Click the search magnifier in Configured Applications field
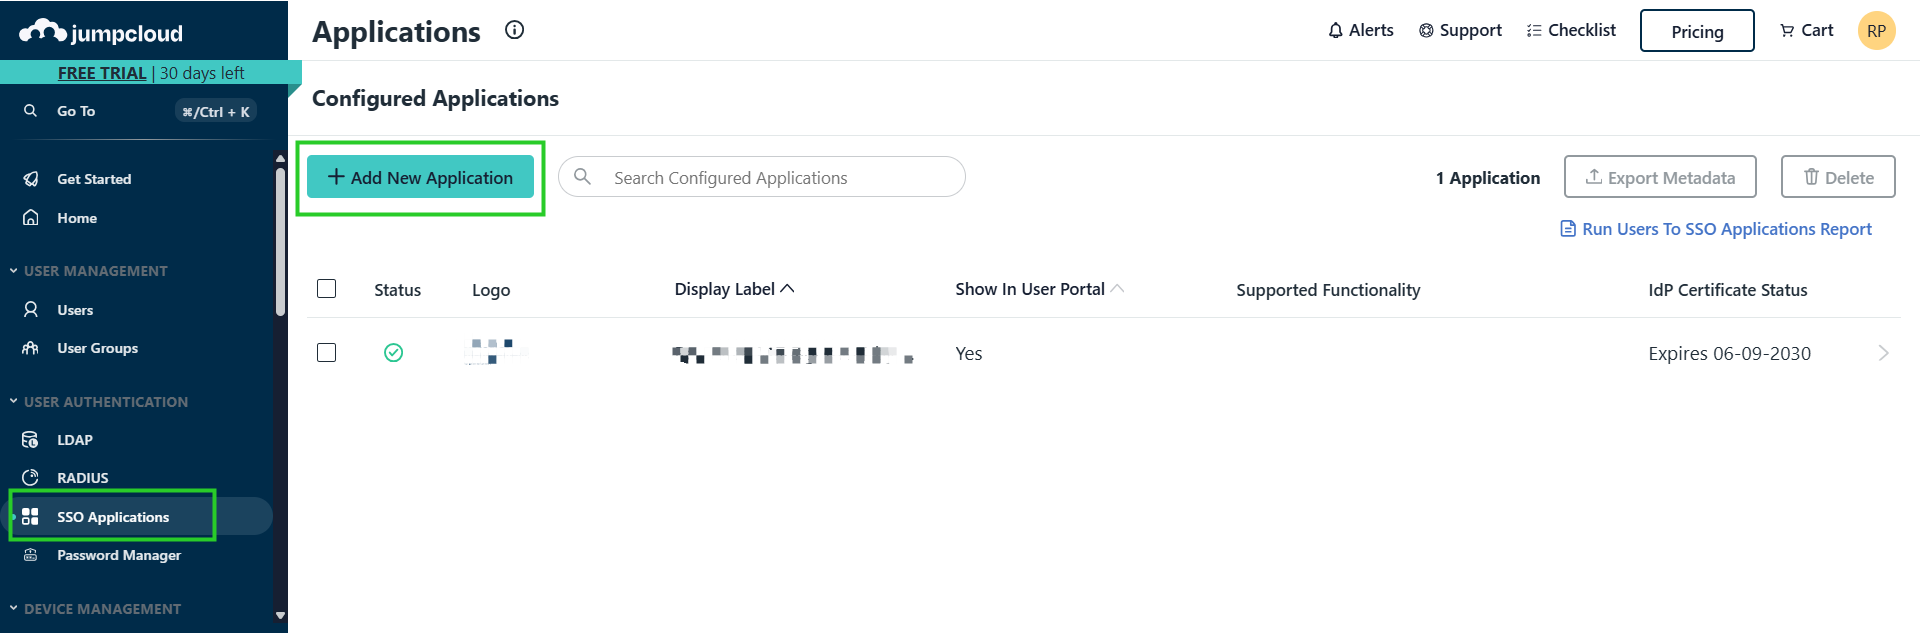 click(x=582, y=176)
